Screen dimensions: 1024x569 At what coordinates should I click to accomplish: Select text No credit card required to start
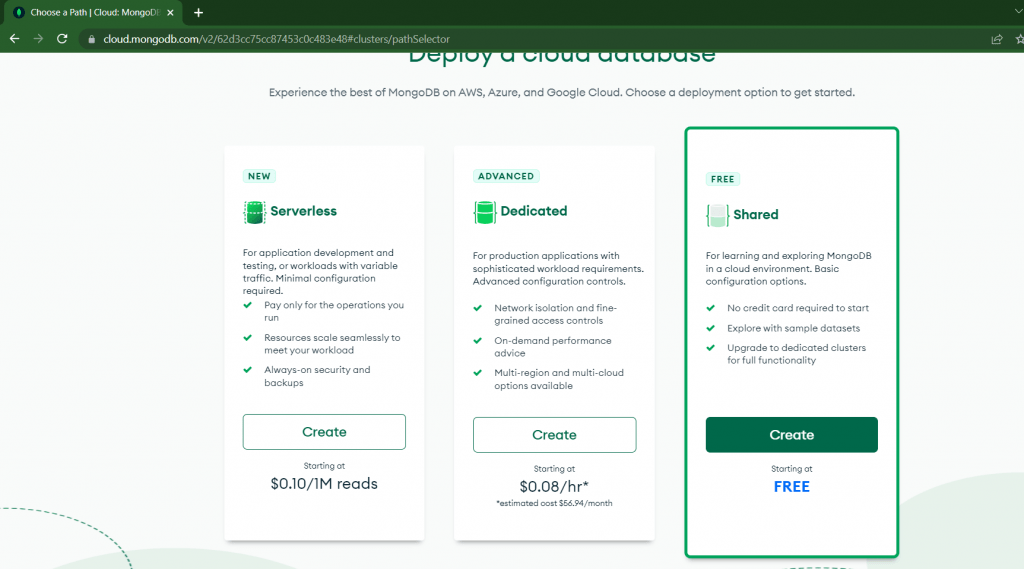(798, 308)
